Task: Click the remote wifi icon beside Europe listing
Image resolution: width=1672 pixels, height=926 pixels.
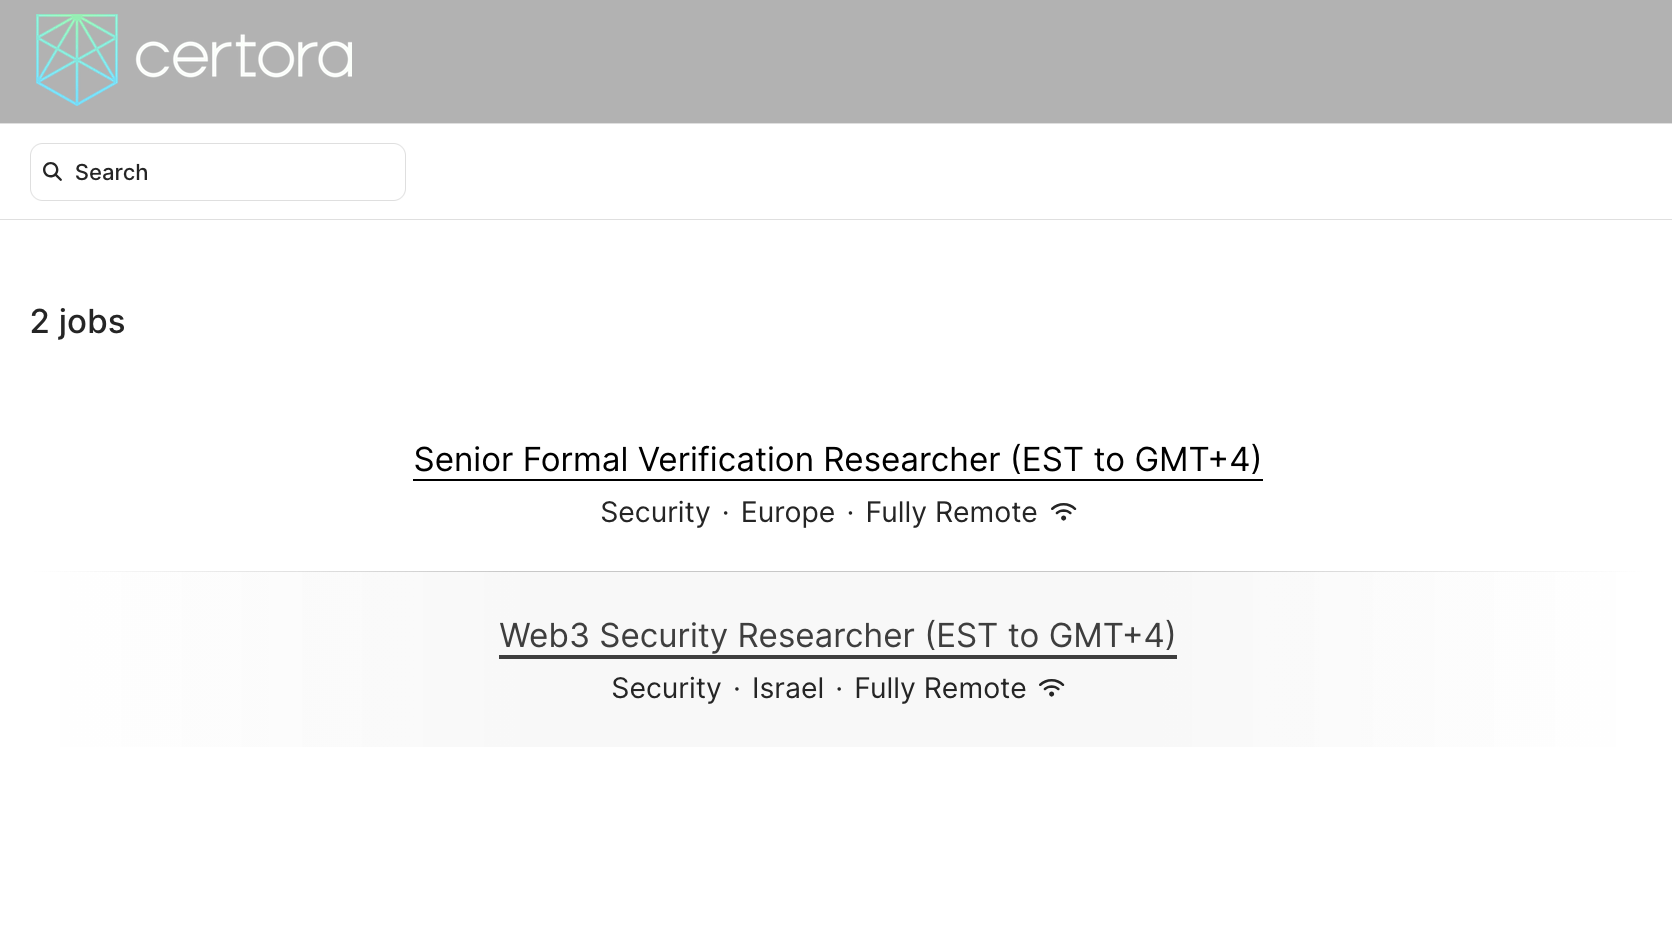Action: click(1063, 512)
